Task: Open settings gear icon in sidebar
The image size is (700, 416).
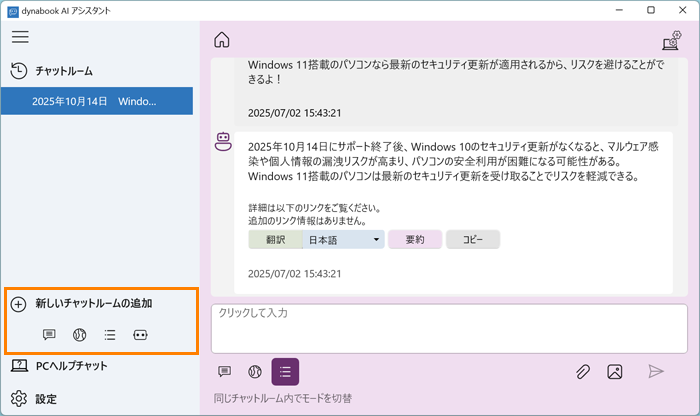Action: click(19, 399)
